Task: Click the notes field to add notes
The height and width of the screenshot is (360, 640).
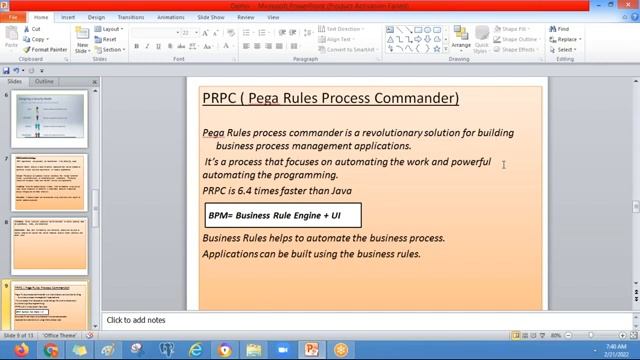Action: (367, 320)
